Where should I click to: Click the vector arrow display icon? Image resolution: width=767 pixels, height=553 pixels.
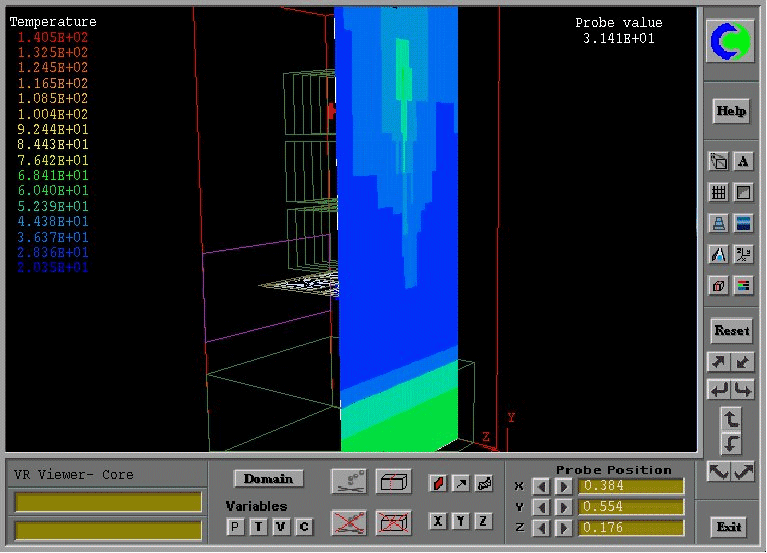pos(461,484)
